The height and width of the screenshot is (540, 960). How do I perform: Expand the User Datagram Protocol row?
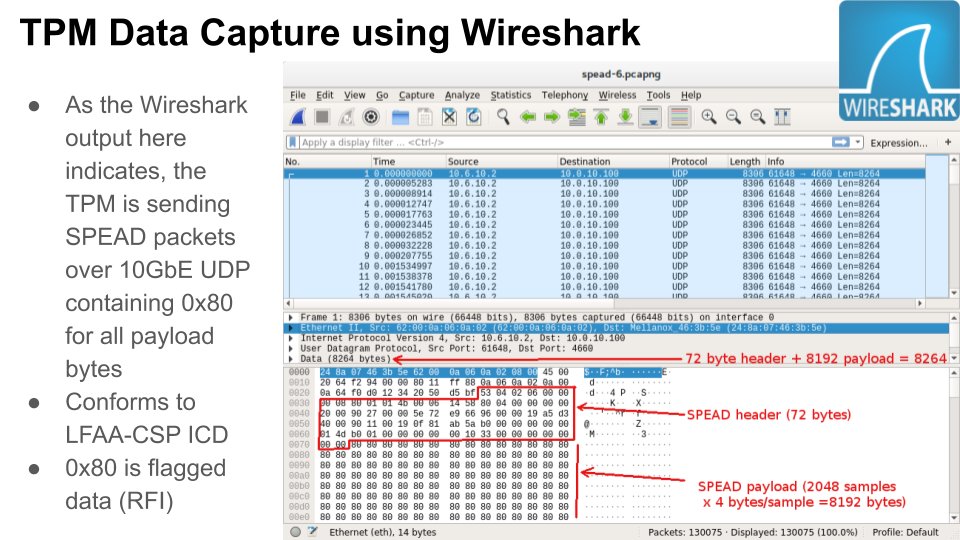291,348
